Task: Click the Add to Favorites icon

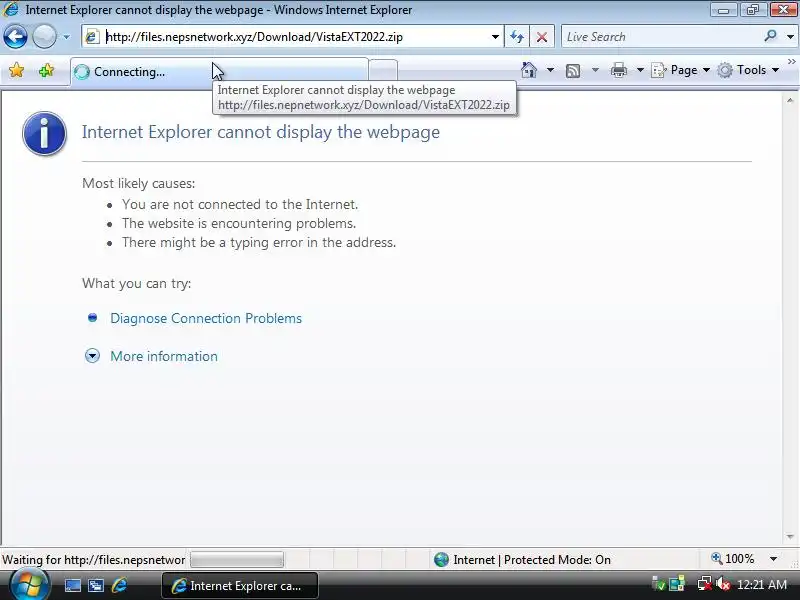Action: (x=46, y=70)
